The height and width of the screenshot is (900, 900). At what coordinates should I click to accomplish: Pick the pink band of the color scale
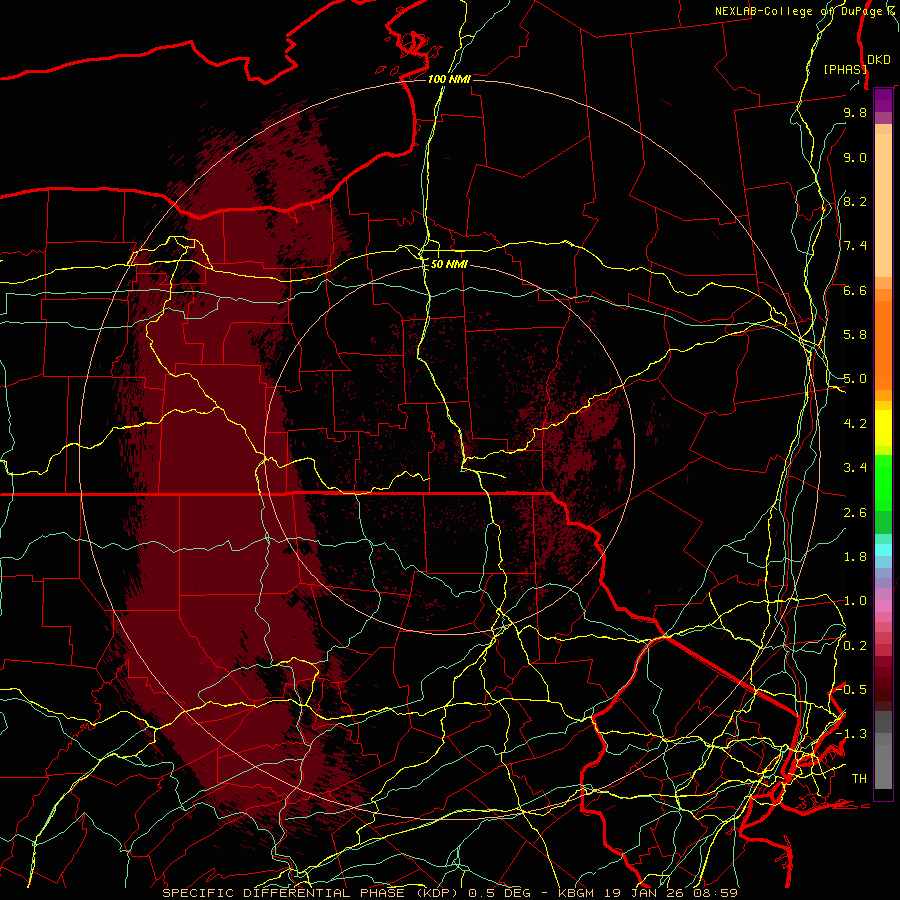click(x=883, y=606)
